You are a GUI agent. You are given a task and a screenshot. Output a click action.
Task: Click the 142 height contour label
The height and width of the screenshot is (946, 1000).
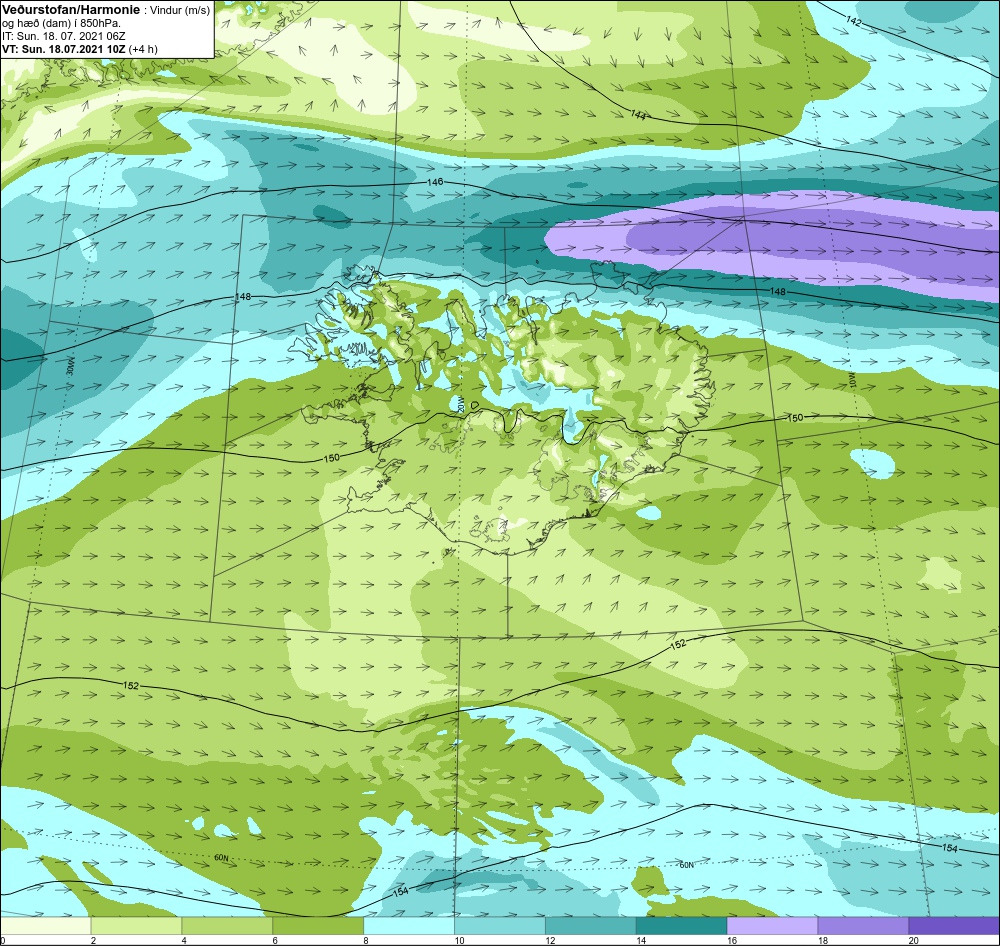pos(853,21)
